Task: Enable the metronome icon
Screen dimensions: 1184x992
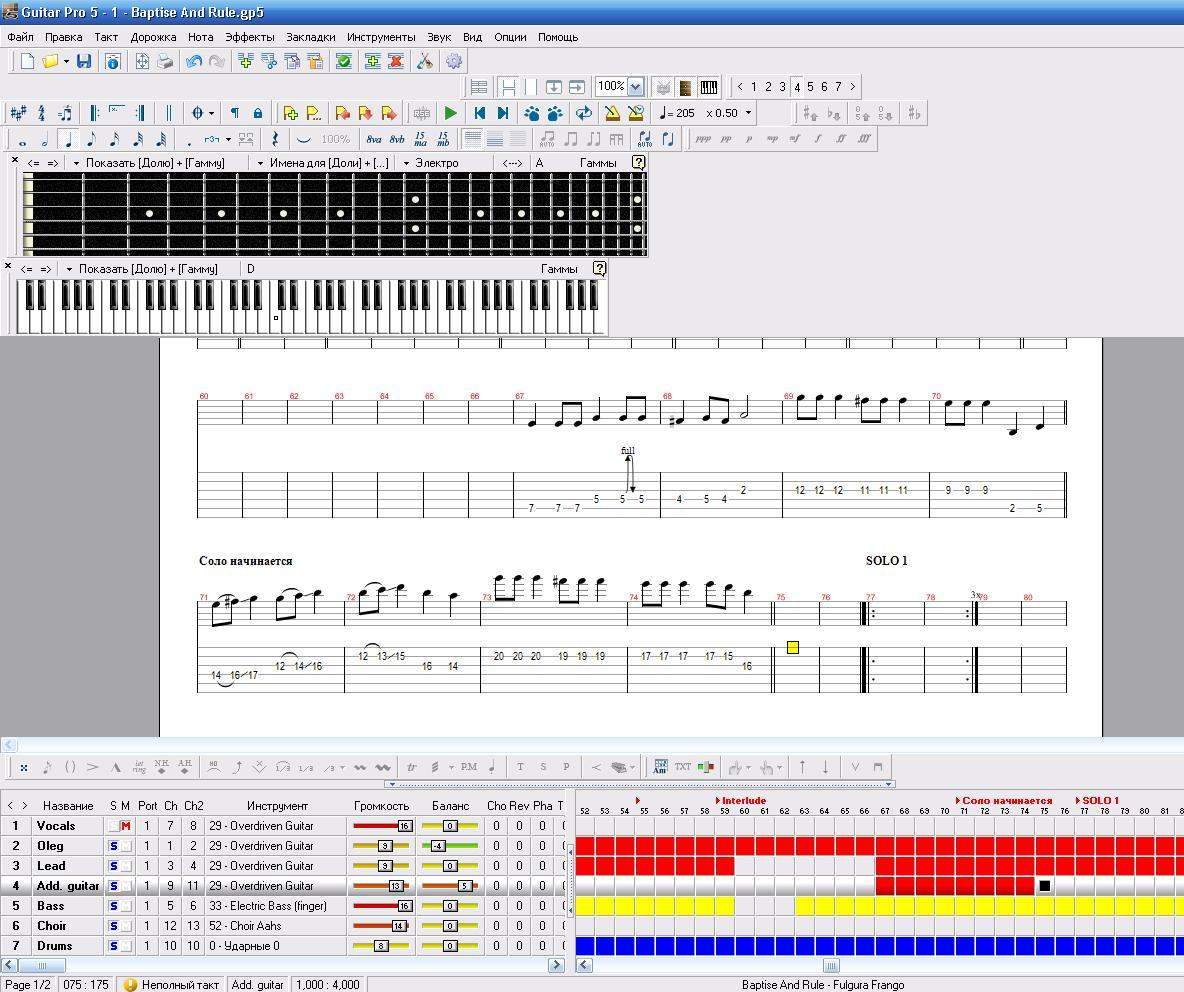Action: 612,113
